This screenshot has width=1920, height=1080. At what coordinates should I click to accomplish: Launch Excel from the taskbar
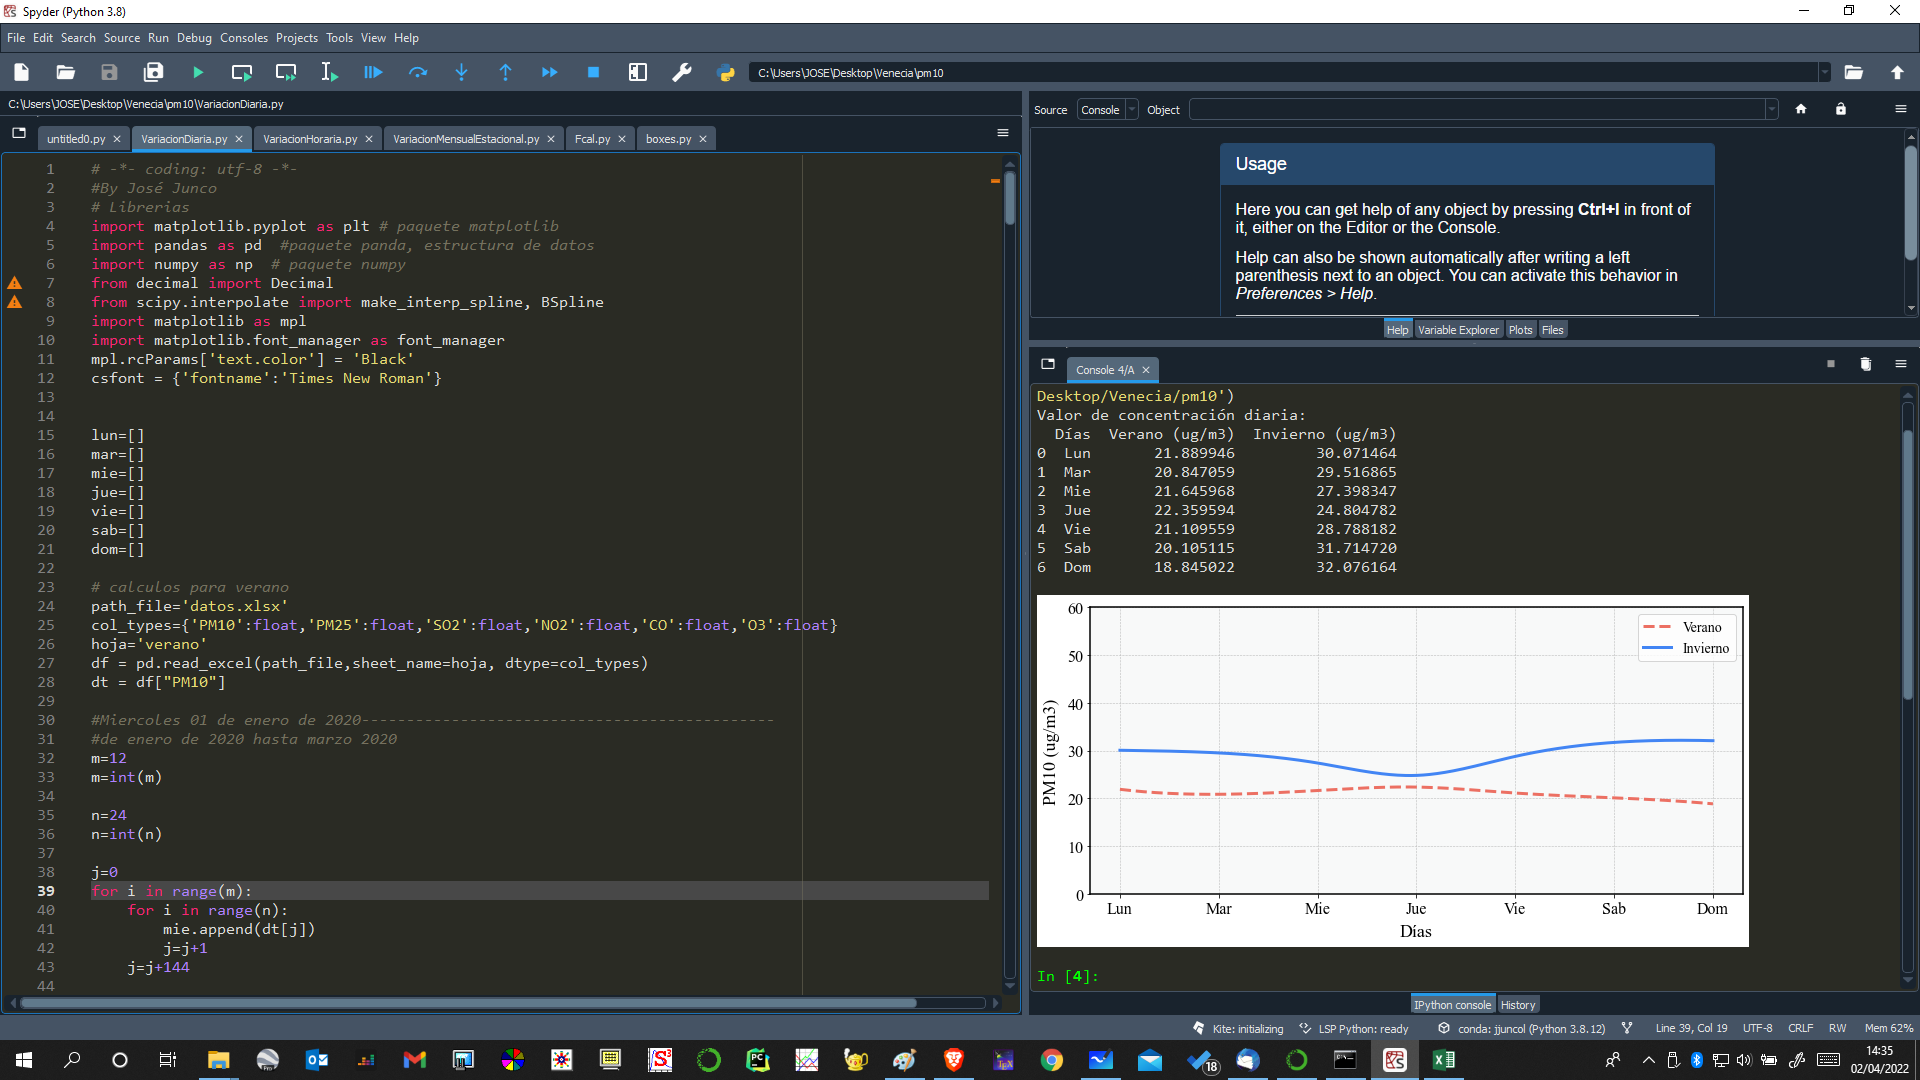[x=1444, y=1060]
